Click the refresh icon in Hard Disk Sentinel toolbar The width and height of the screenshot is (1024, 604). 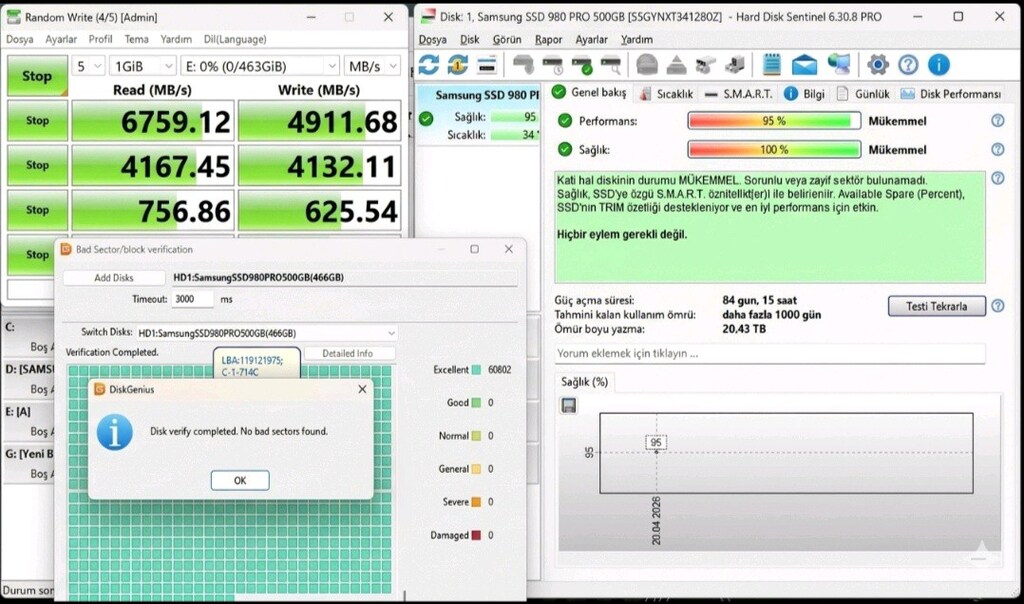tap(428, 65)
